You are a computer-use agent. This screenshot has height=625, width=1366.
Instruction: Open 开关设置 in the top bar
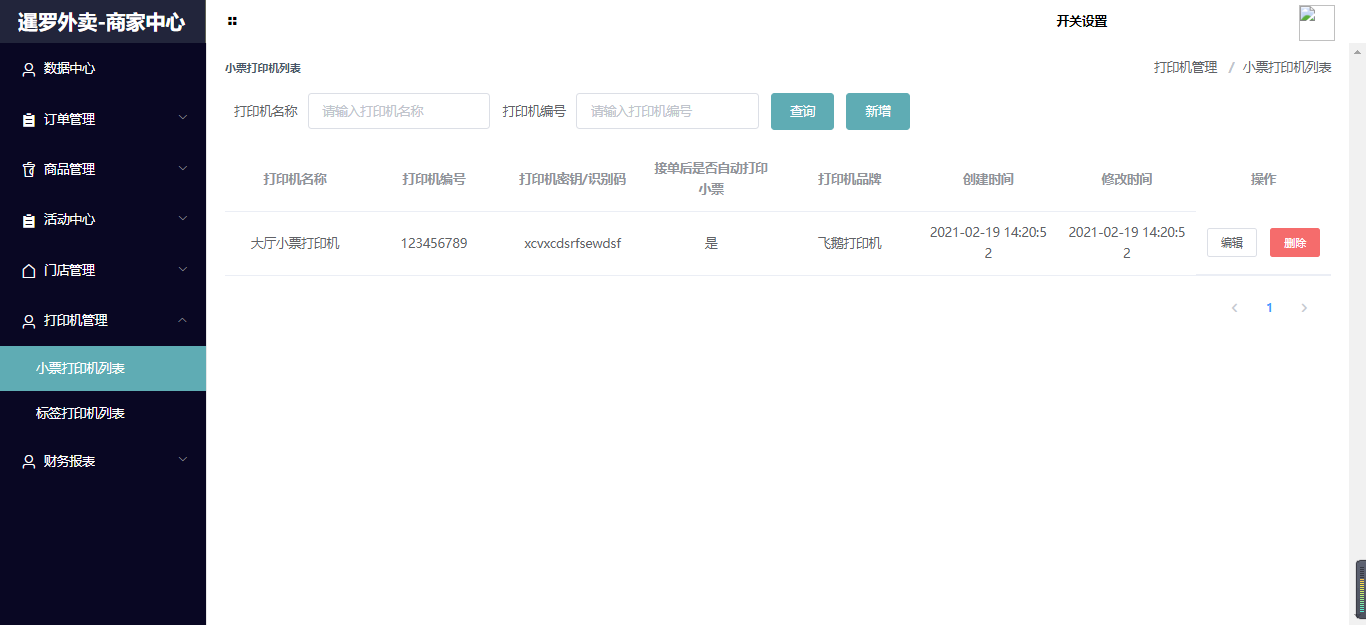click(1082, 21)
